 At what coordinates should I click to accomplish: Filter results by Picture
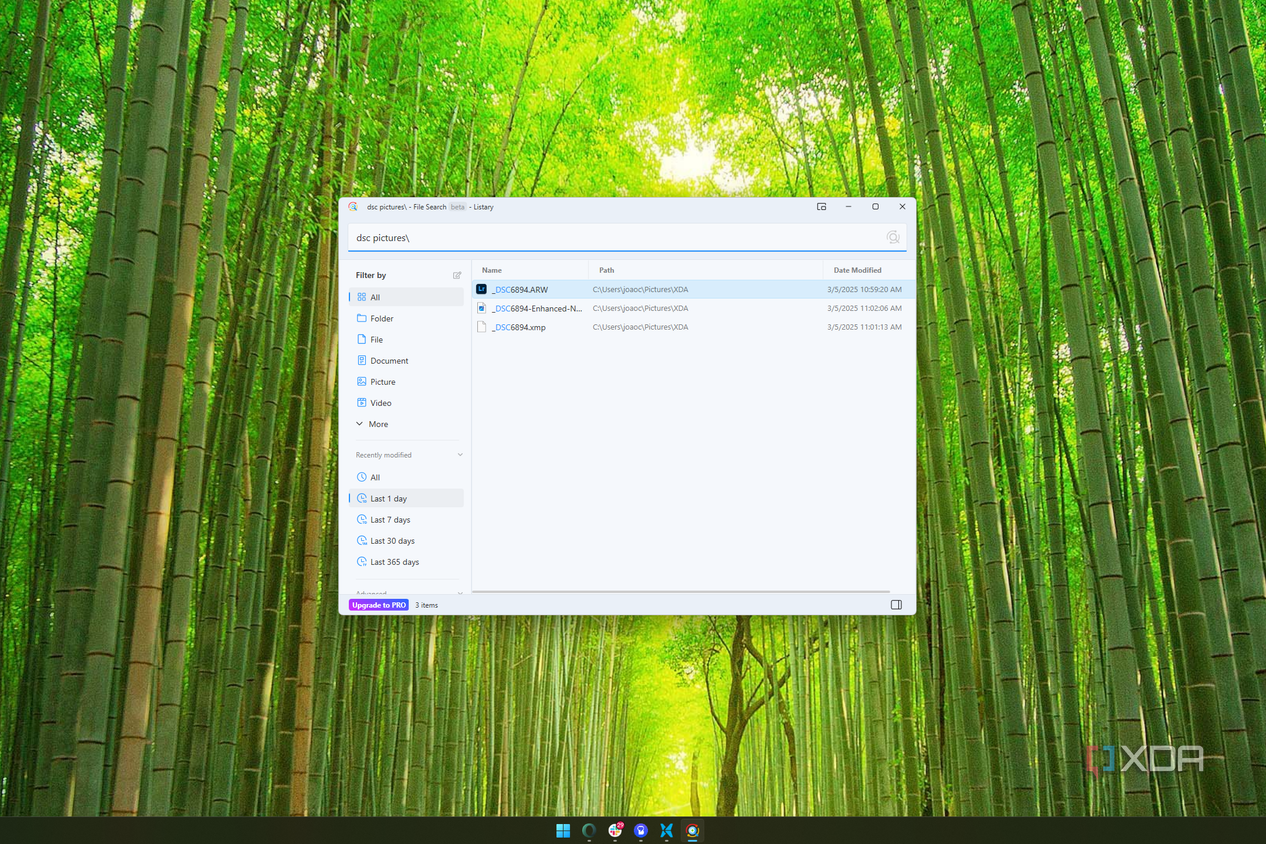406,381
